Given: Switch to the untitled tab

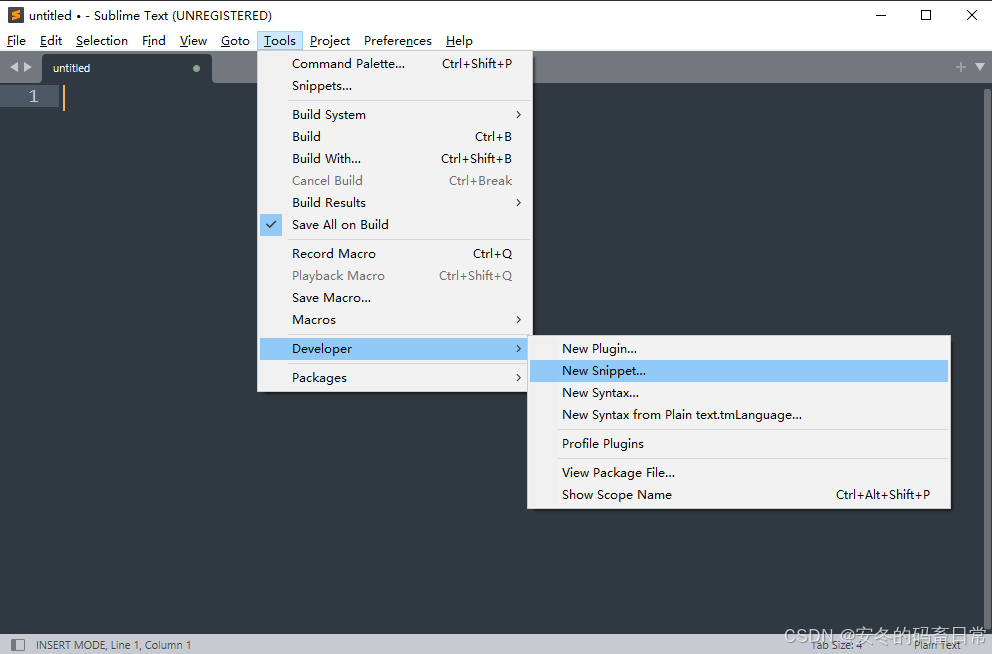Looking at the screenshot, I should coord(127,68).
